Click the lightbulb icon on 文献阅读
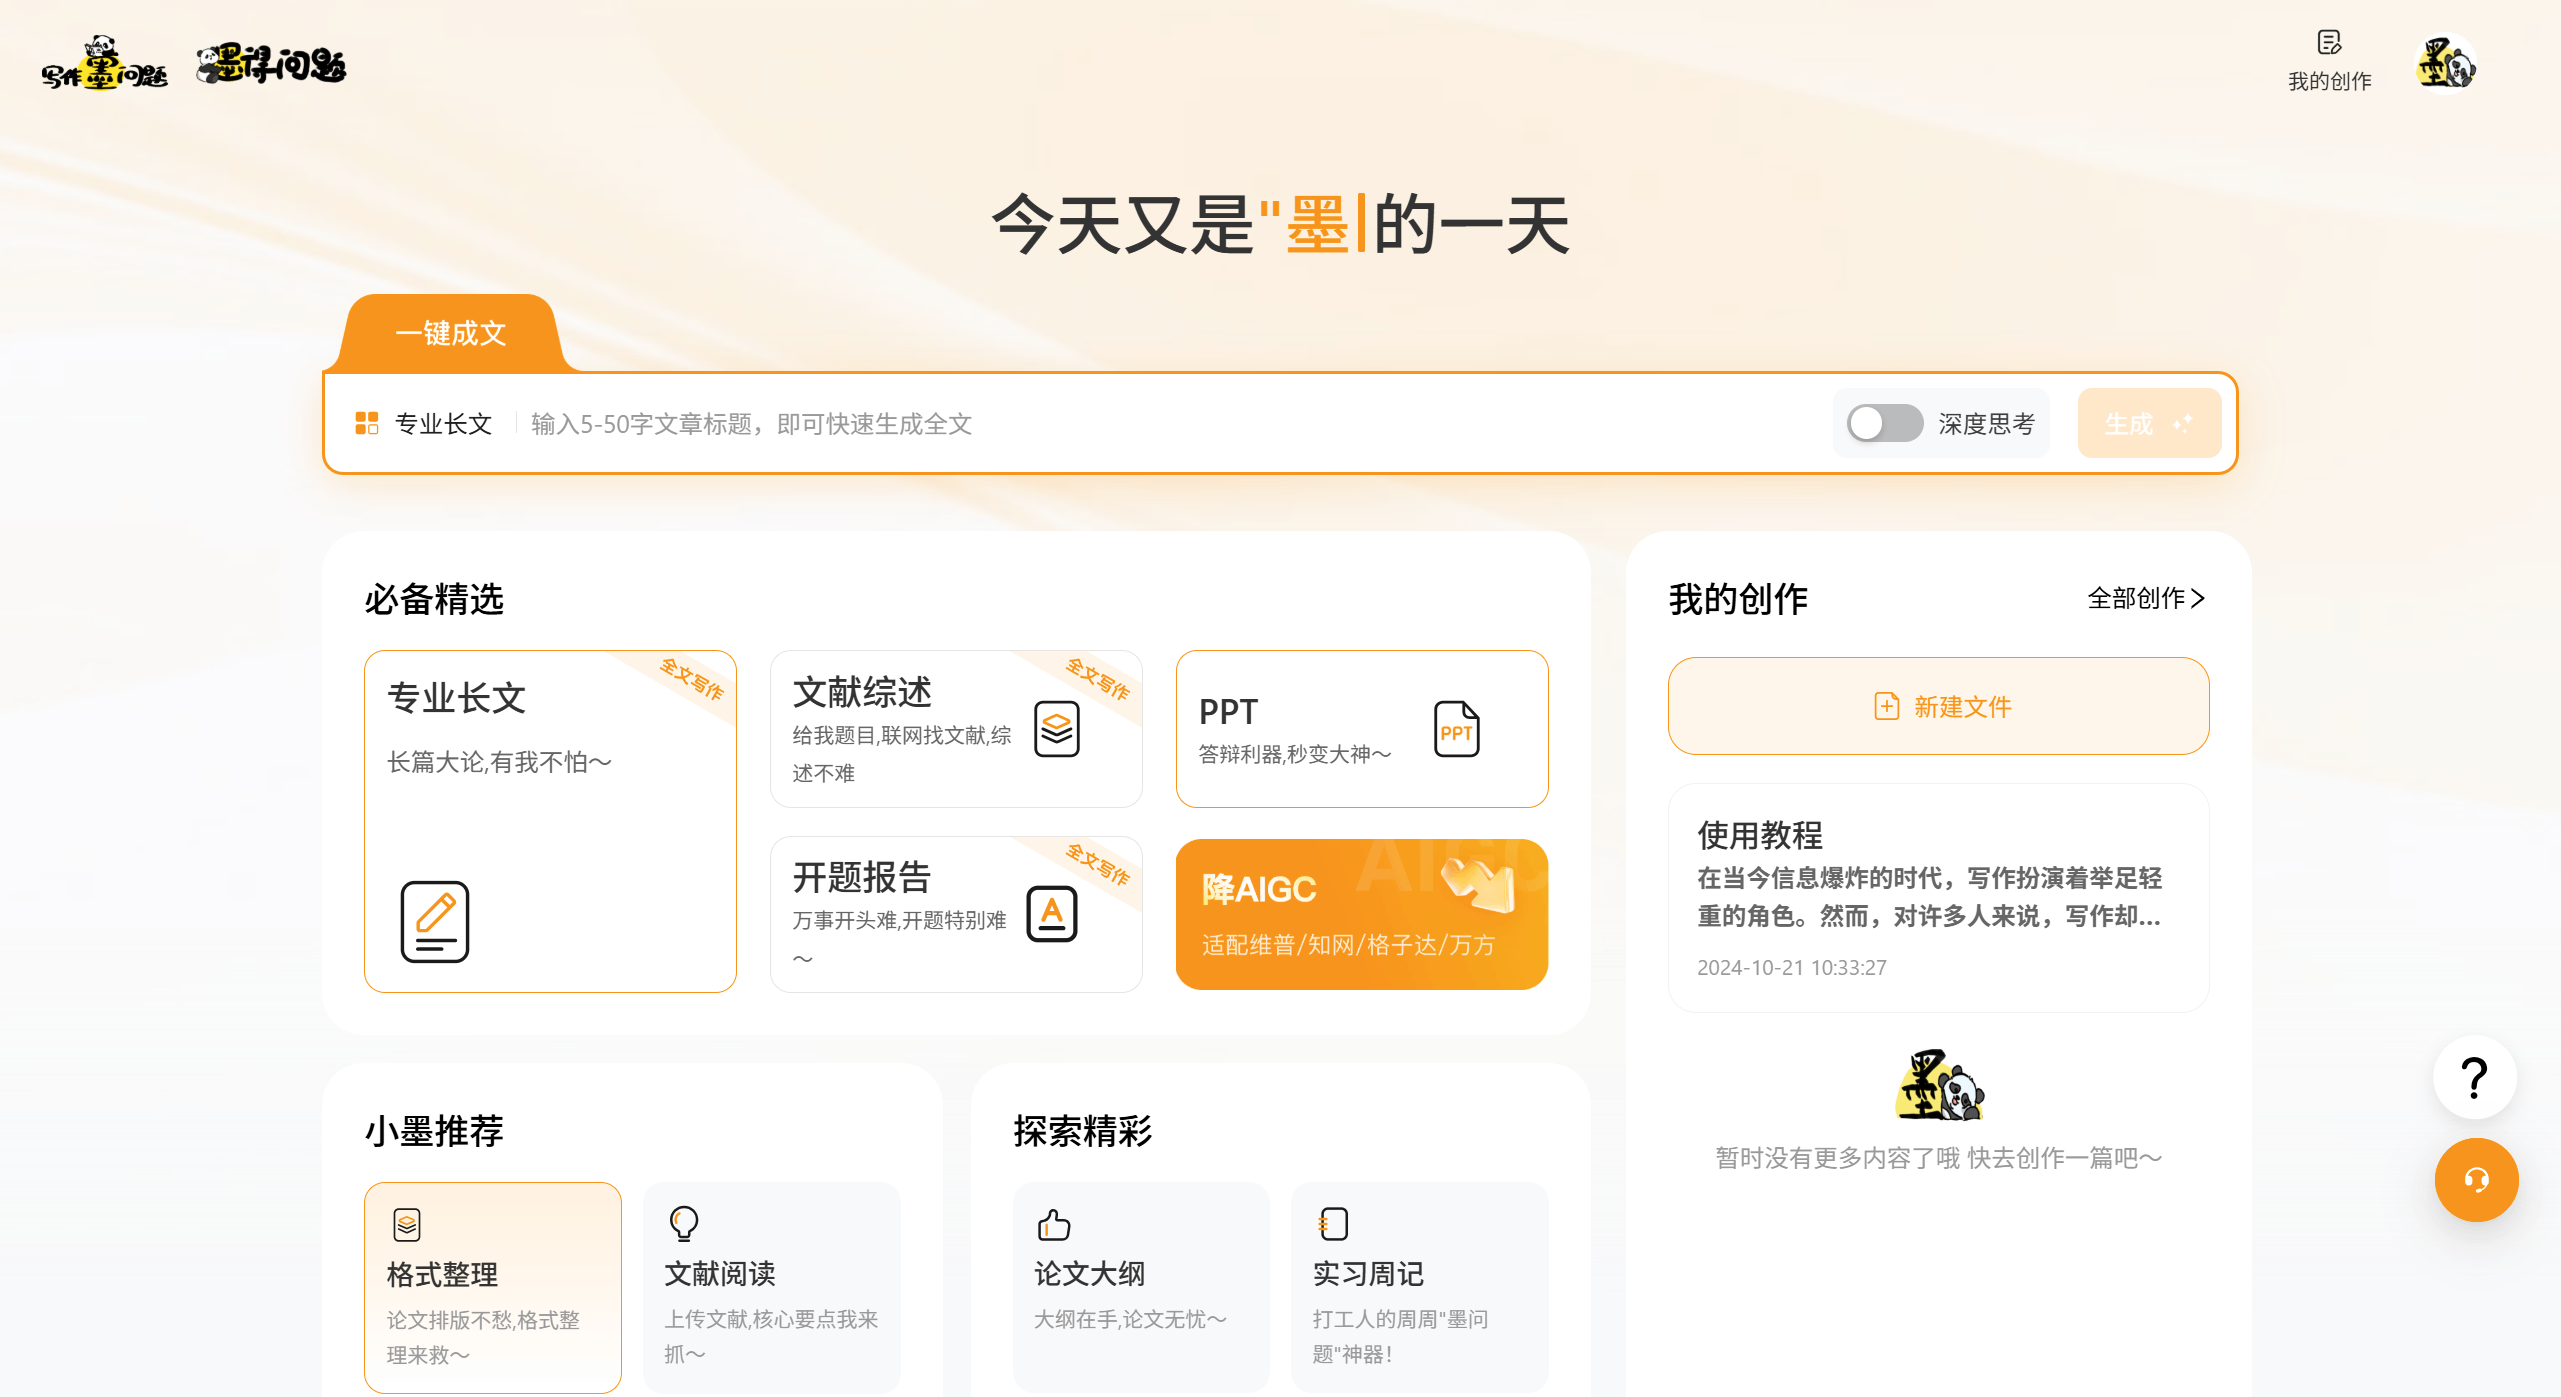This screenshot has height=1397, width=2561. tap(684, 1223)
